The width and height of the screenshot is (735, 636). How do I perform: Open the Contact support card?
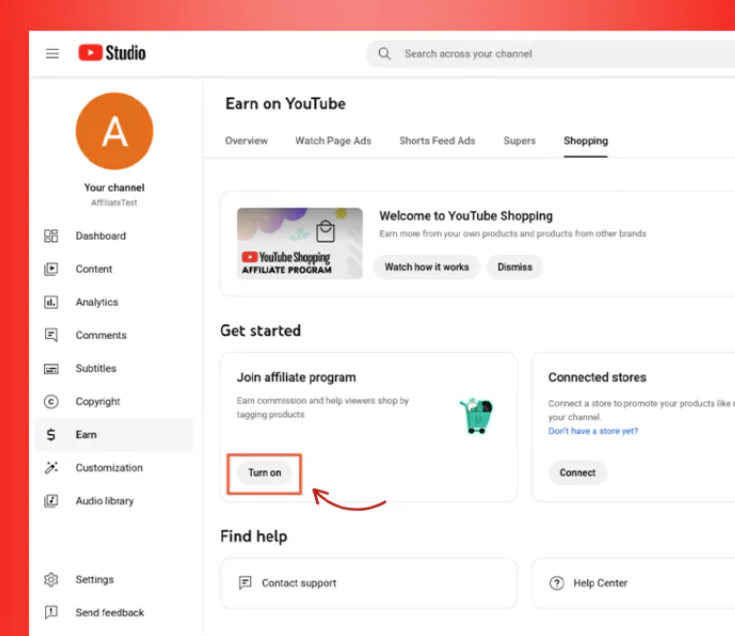pyautogui.click(x=369, y=583)
